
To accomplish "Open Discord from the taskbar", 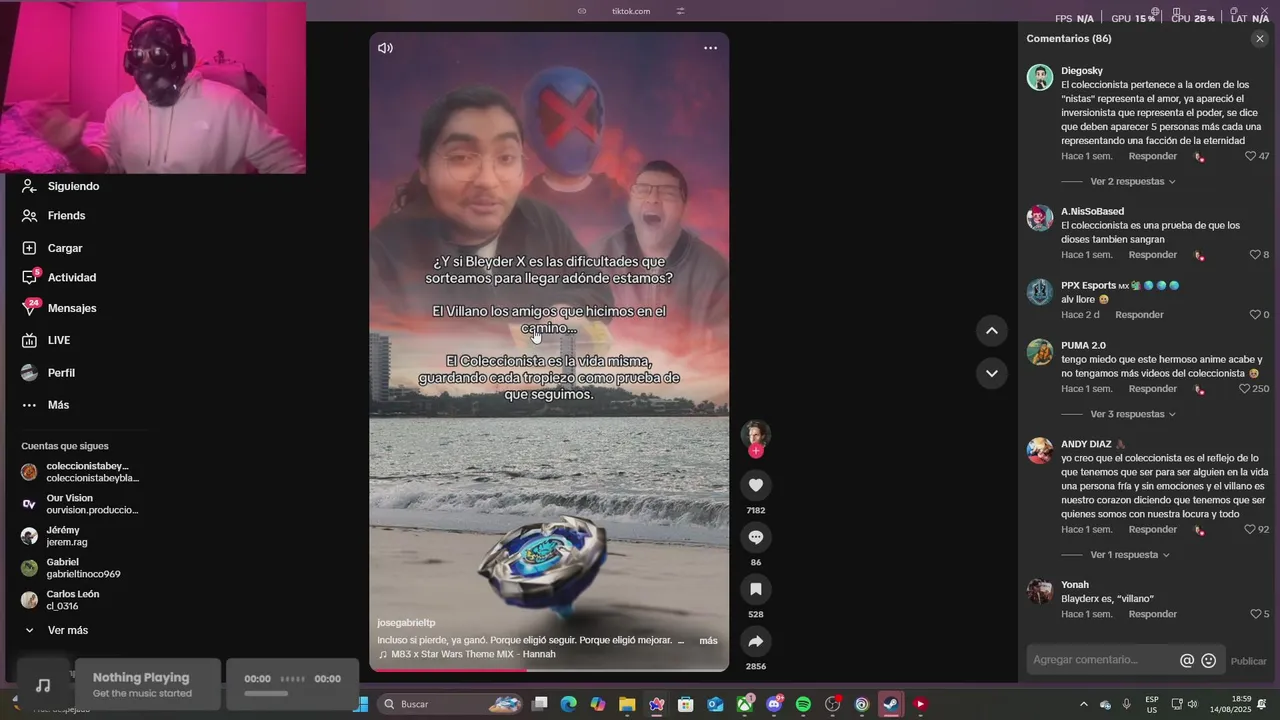I will click(x=774, y=704).
